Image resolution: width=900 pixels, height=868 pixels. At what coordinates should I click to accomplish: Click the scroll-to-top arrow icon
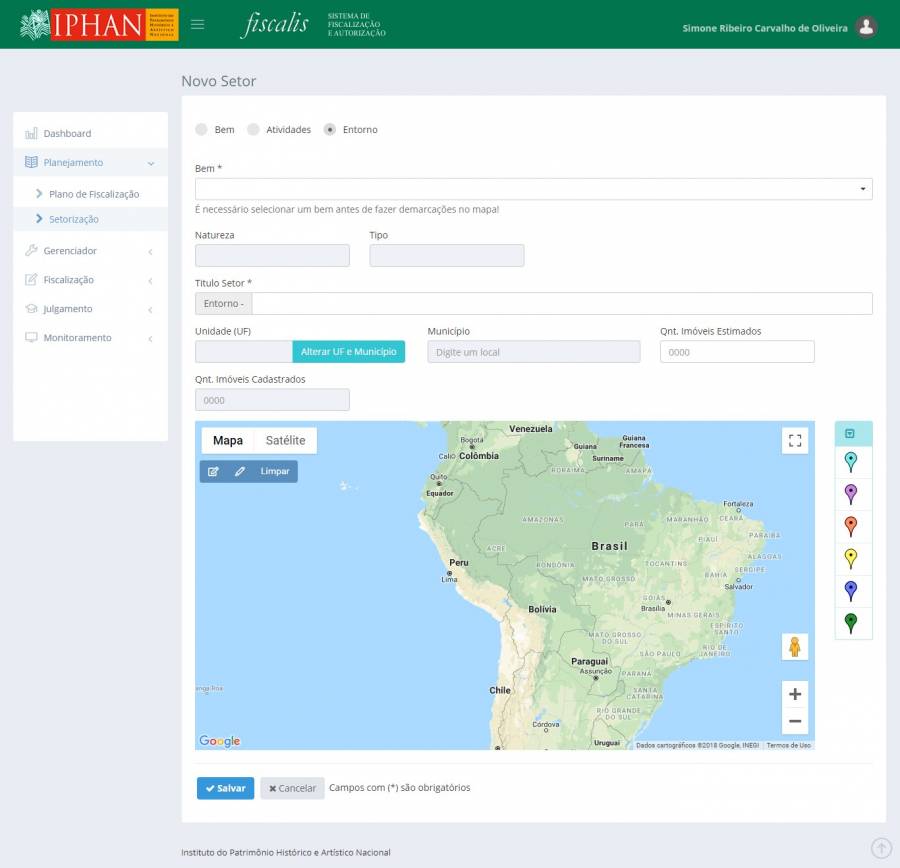point(881,848)
